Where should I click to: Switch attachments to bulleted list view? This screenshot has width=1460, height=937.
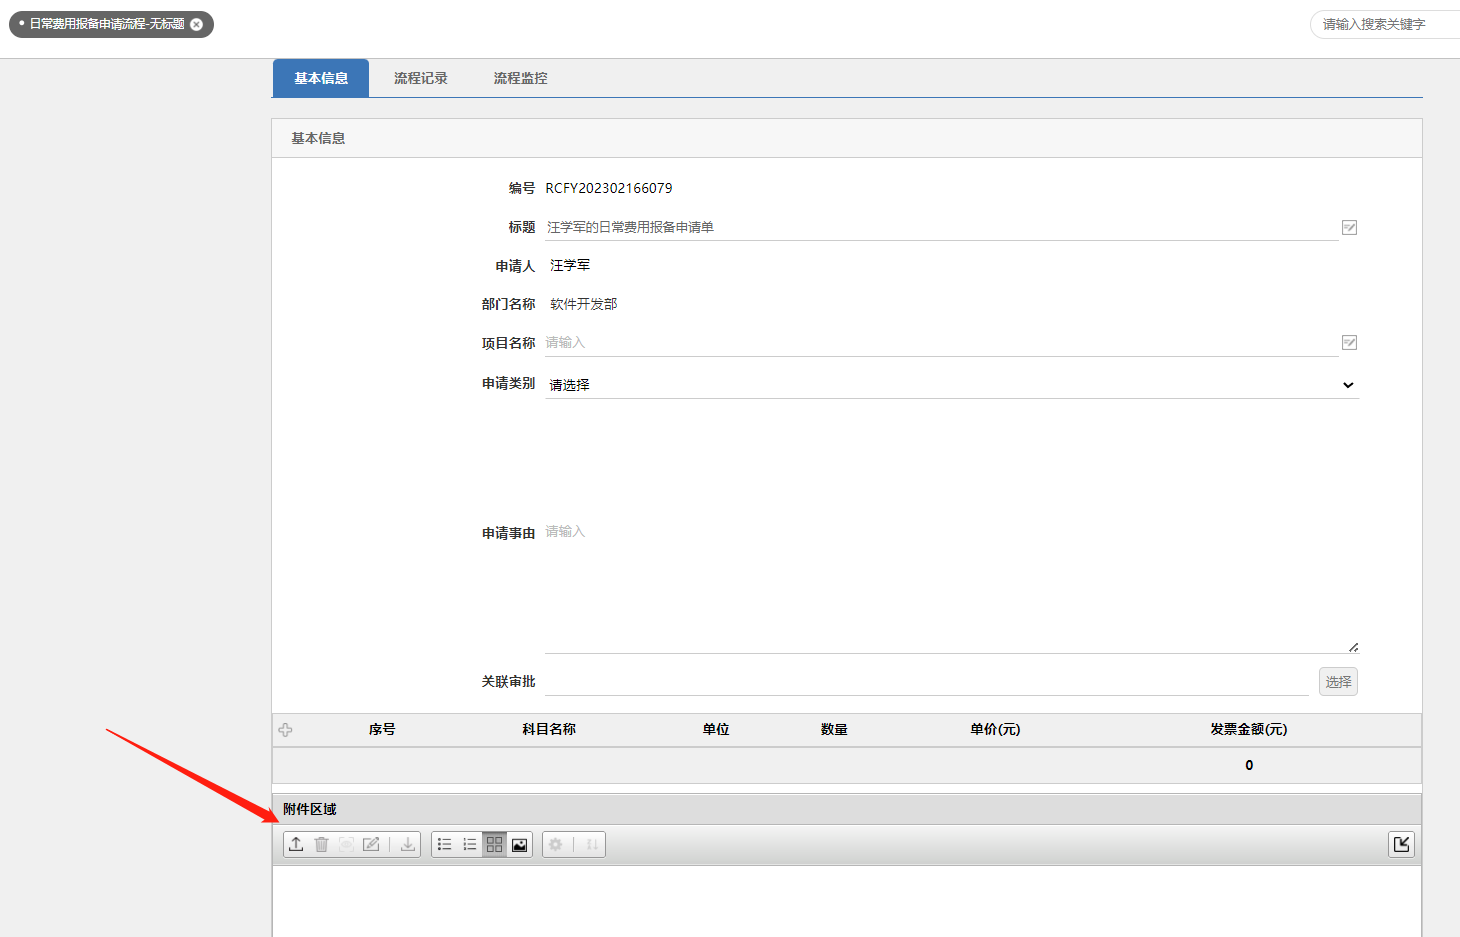[445, 845]
